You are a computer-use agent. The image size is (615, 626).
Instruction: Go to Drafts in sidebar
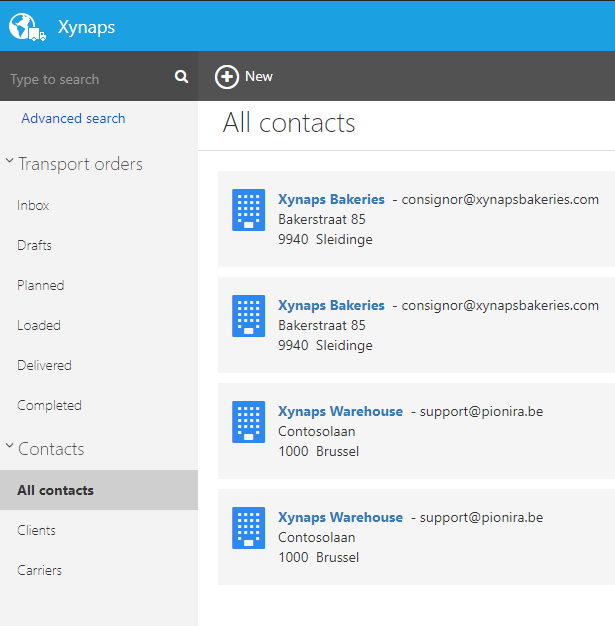point(34,245)
